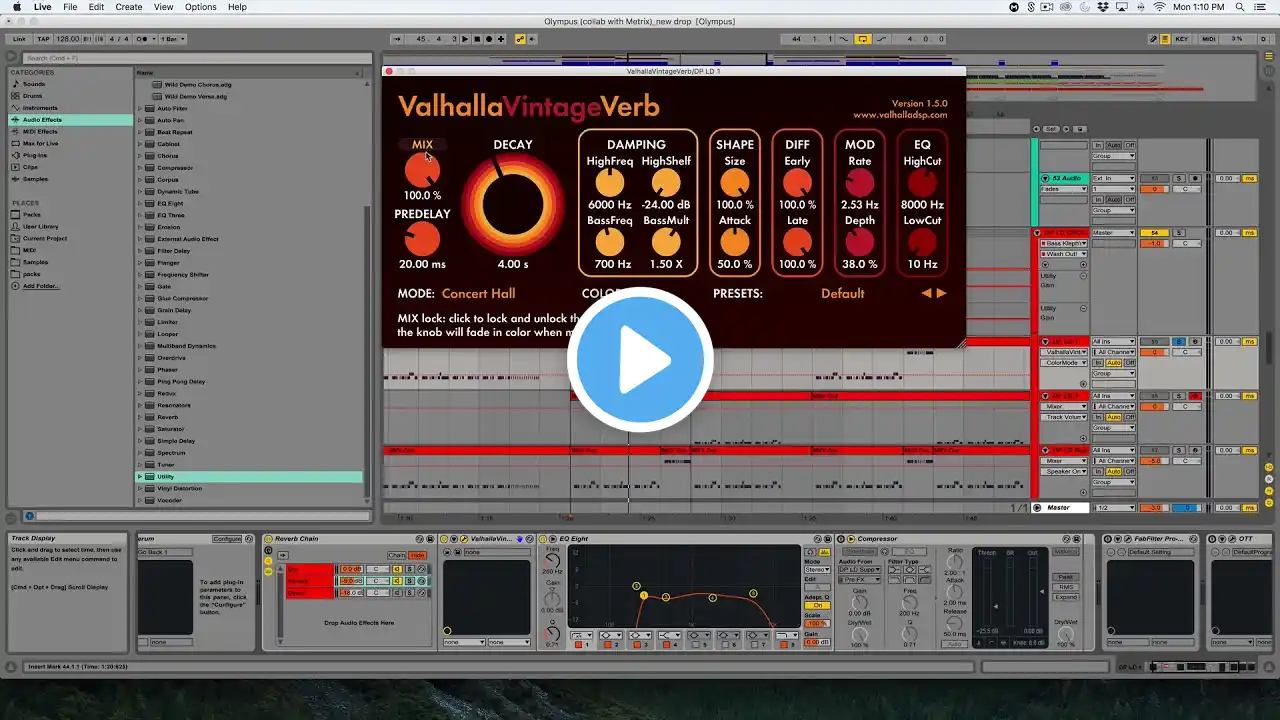This screenshot has width=1280, height=720.
Task: Click the save preset icon on Reverb Chain
Action: click(x=429, y=539)
